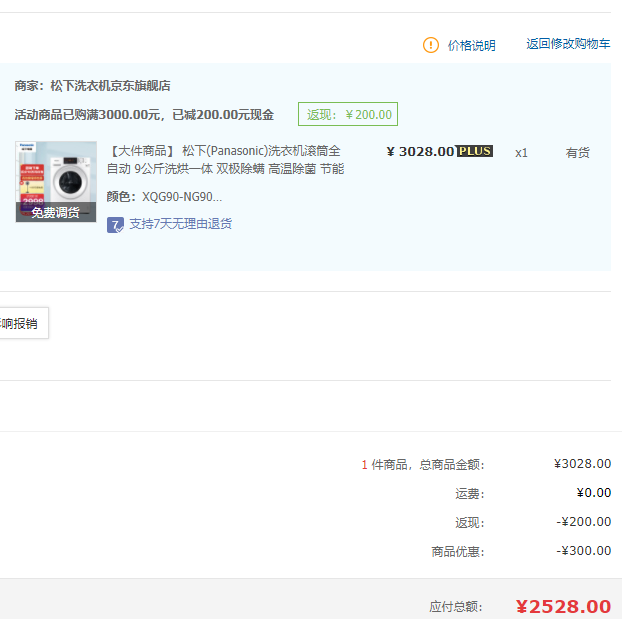Screen dimensions: 622x619
Task: Open the Panasonic washer product thumbnail
Action: (x=56, y=182)
